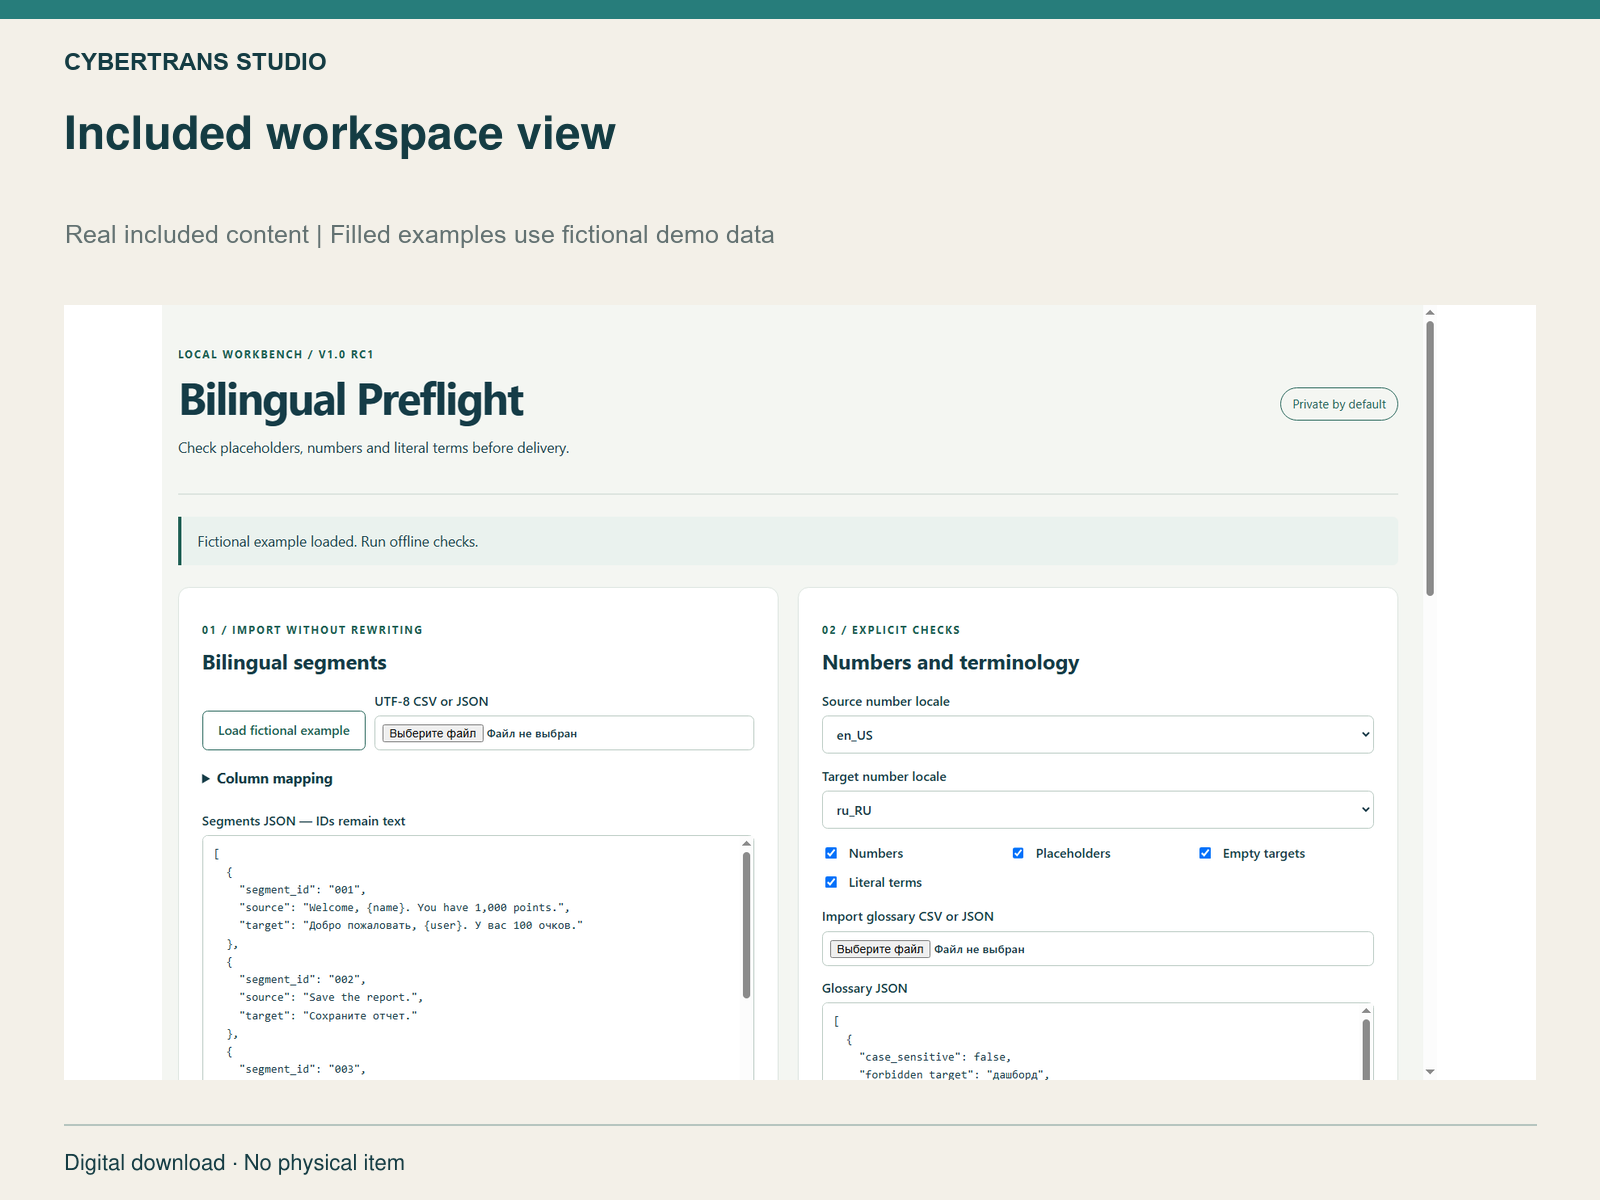Image resolution: width=1600 pixels, height=1200 pixels.
Task: Click the Segments JSON scrollbar thumb
Action: (746, 925)
